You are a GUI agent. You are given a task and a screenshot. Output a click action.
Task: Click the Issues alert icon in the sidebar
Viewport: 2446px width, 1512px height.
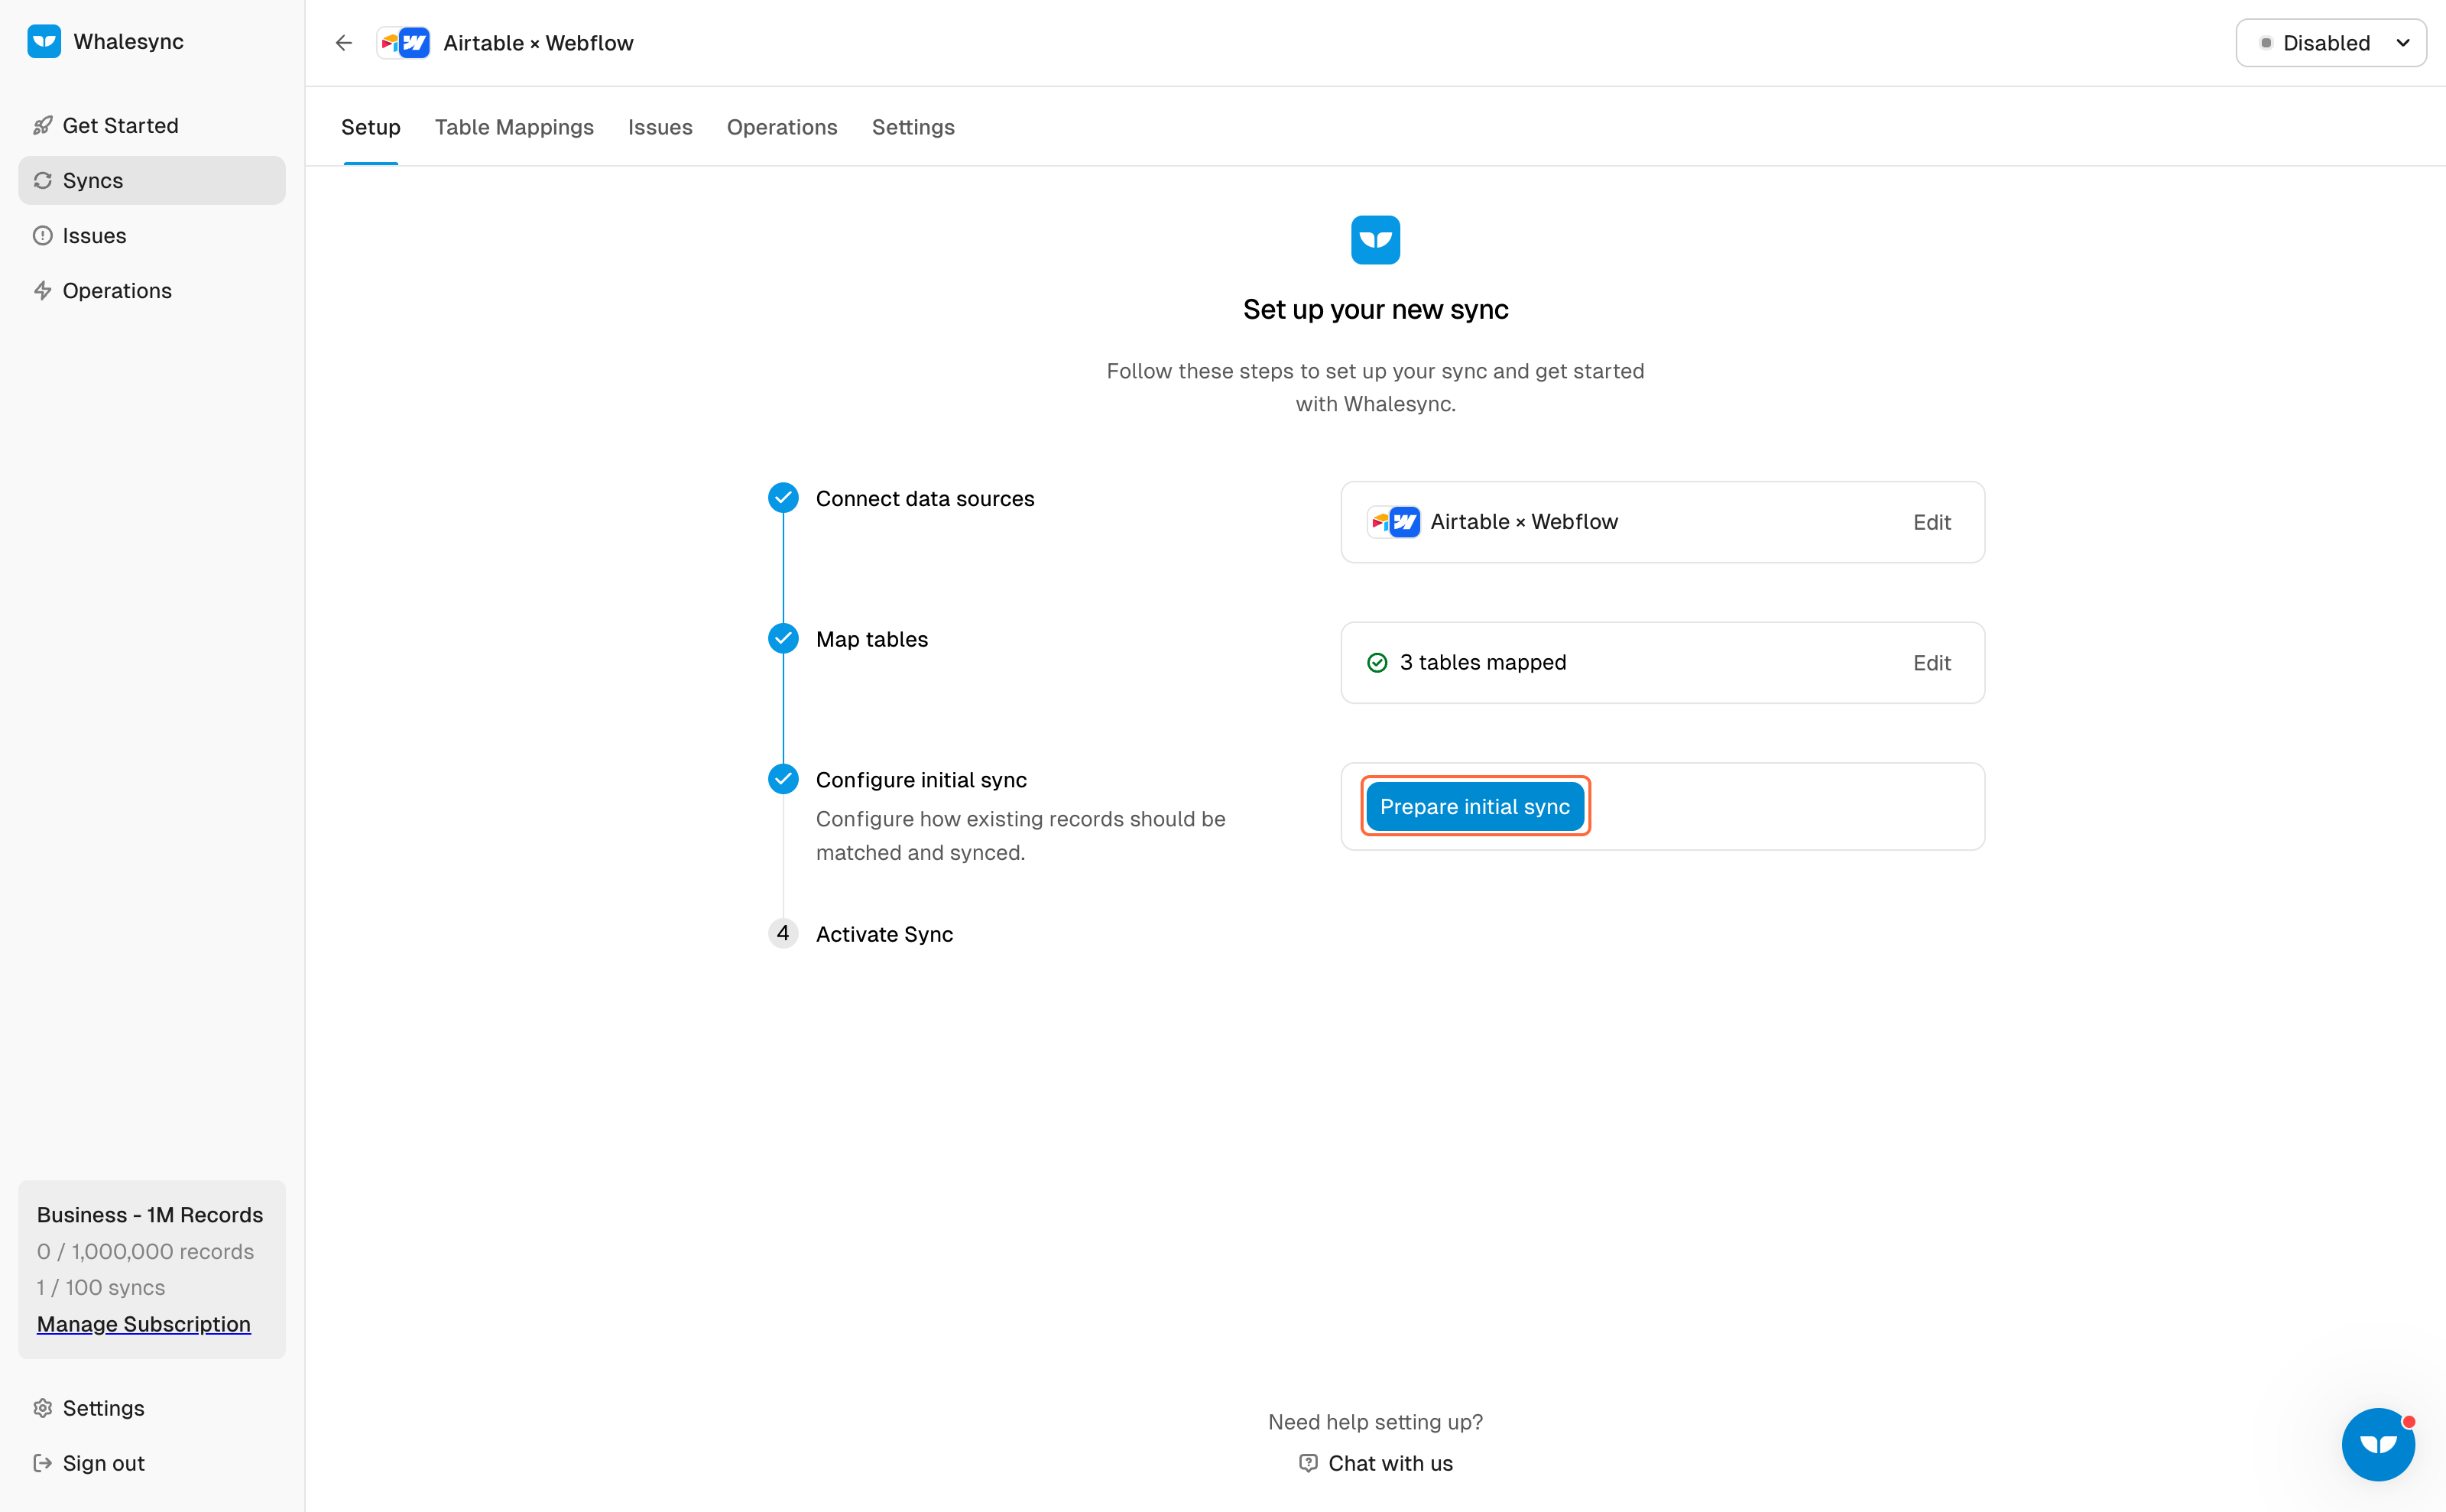pyautogui.click(x=42, y=235)
